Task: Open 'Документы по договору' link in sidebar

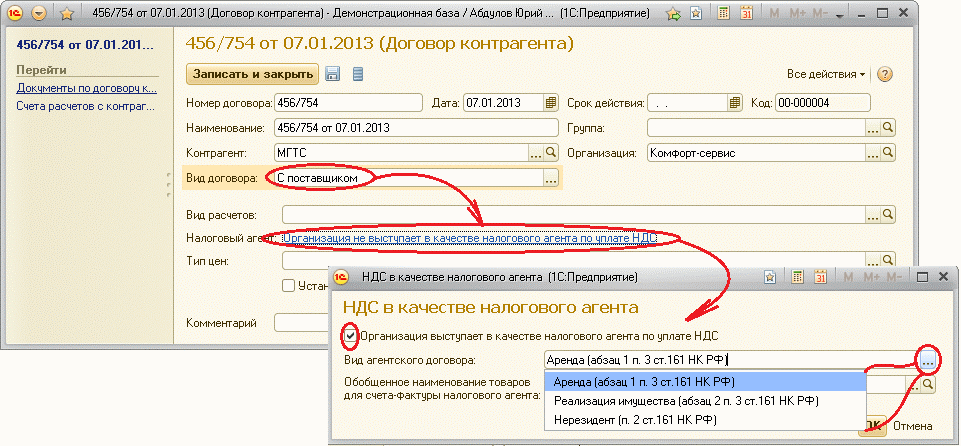Action: coord(86,88)
